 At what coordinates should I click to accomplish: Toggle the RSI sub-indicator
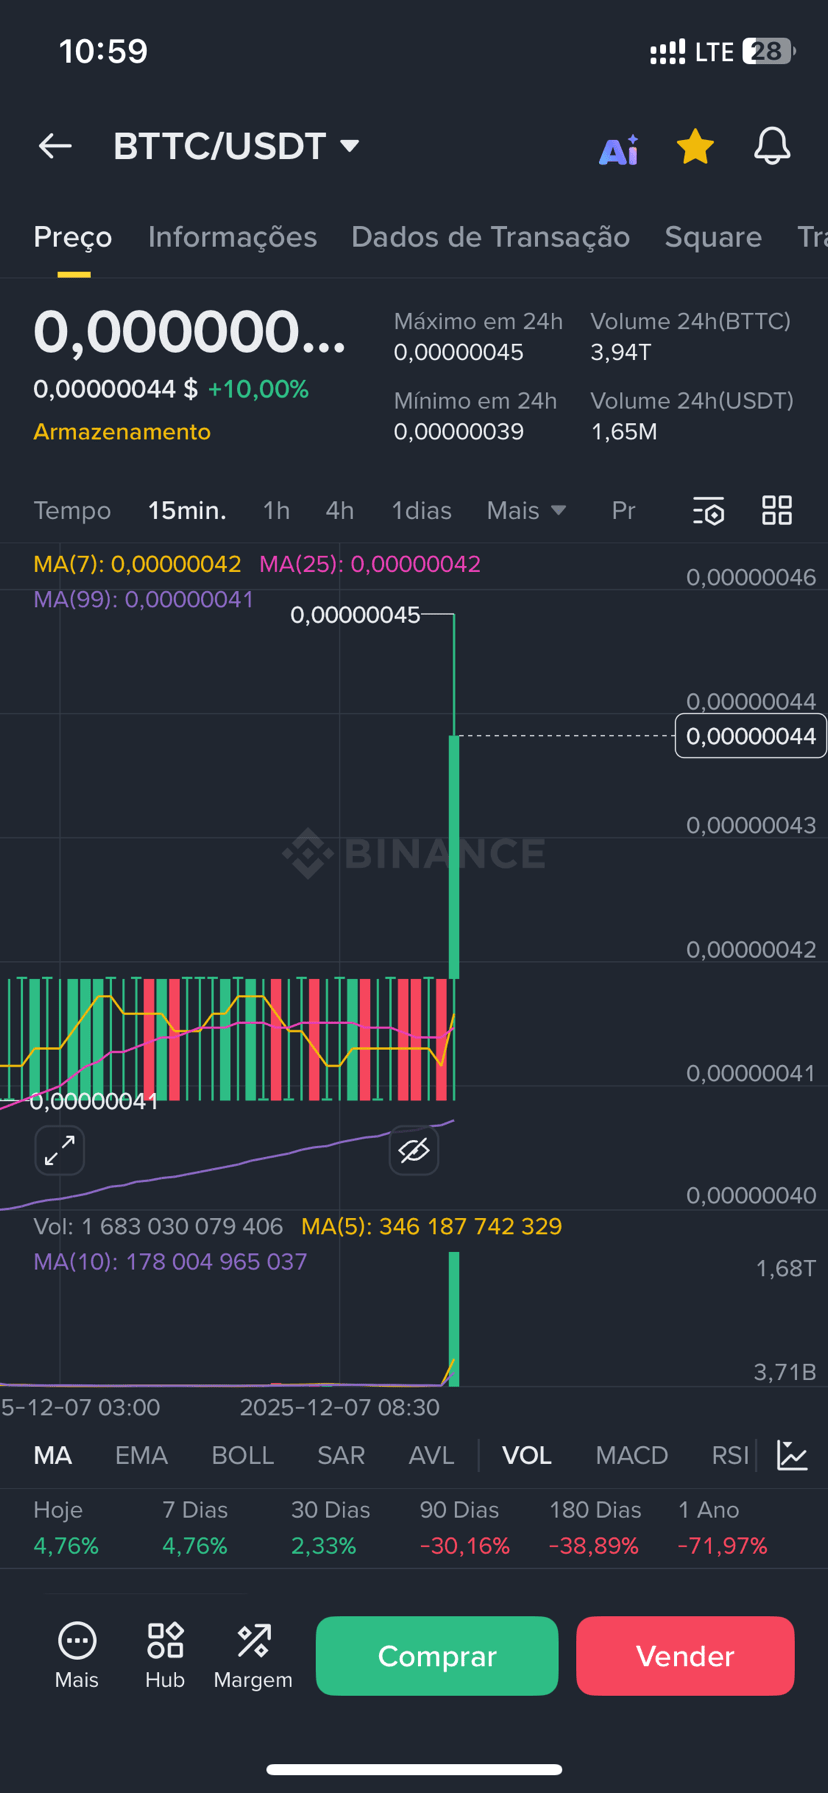click(730, 1456)
